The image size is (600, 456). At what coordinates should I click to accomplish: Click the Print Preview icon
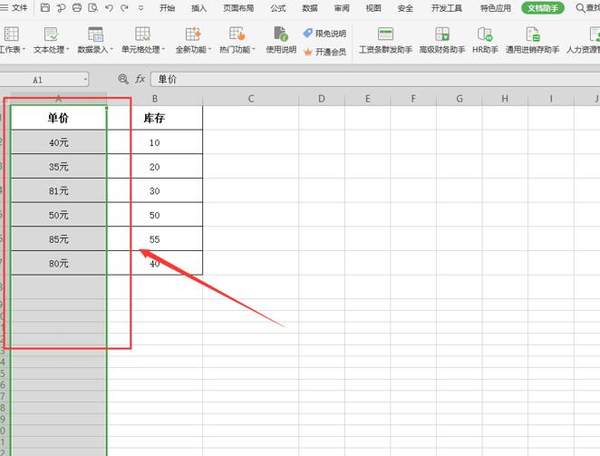click(x=93, y=7)
